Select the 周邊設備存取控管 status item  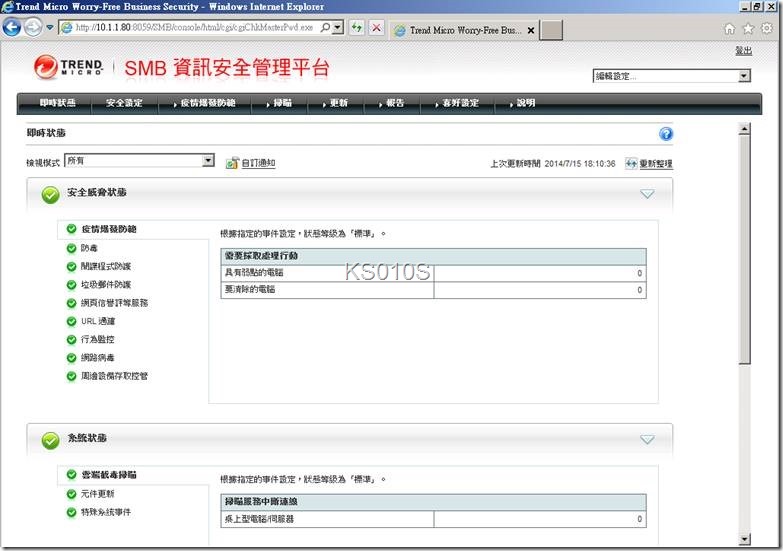(114, 376)
